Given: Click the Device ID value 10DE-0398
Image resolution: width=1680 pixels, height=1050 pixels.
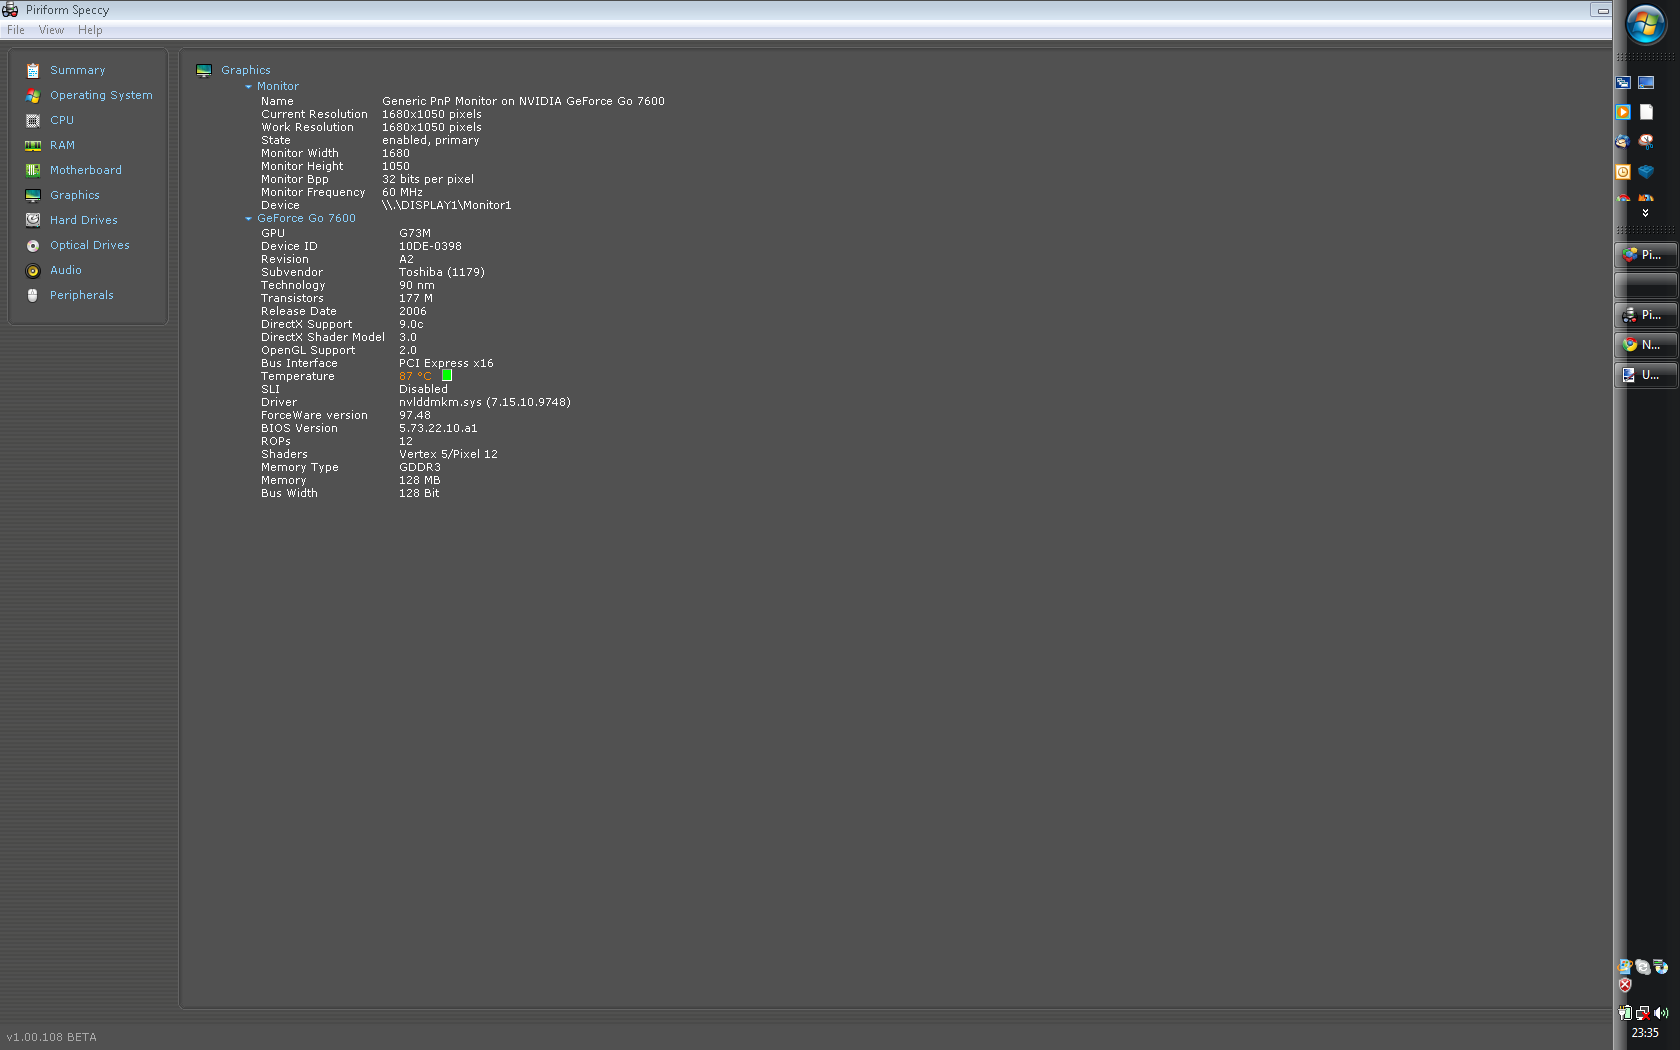Looking at the screenshot, I should (x=430, y=247).
